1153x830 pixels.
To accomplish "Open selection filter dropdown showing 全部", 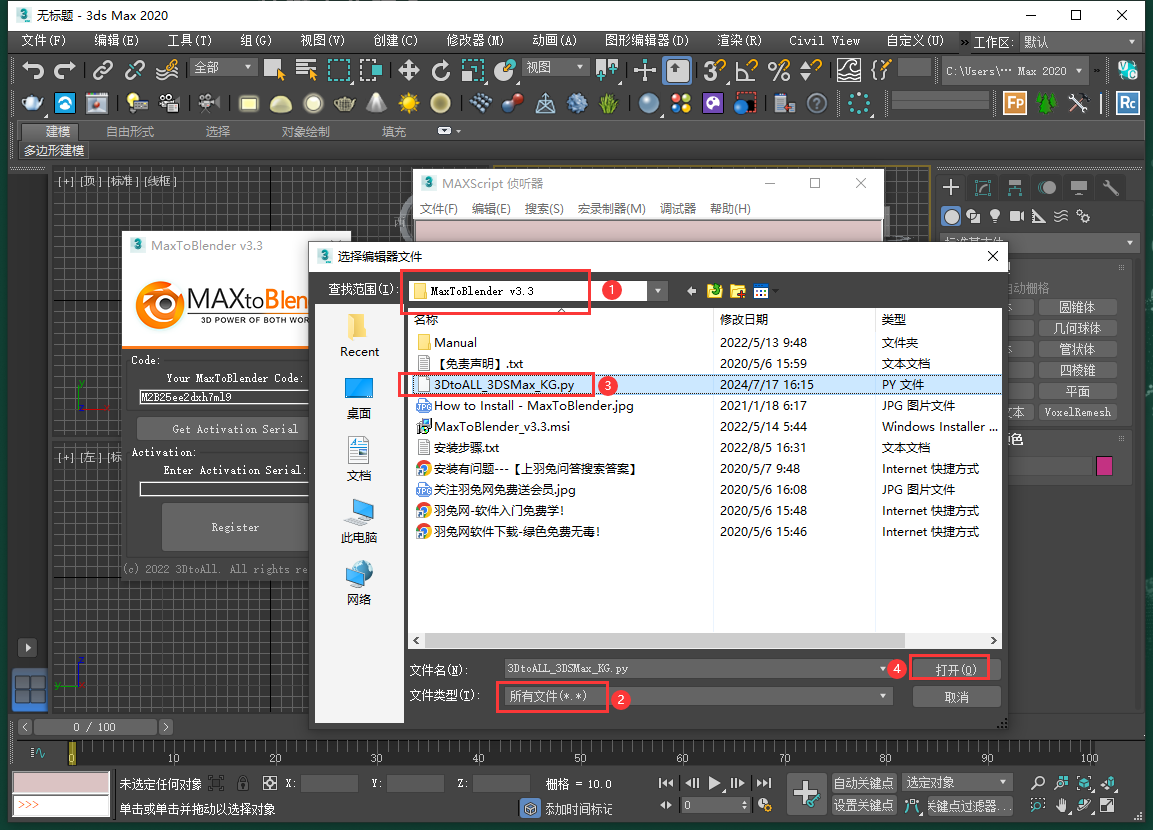I will pos(223,68).
